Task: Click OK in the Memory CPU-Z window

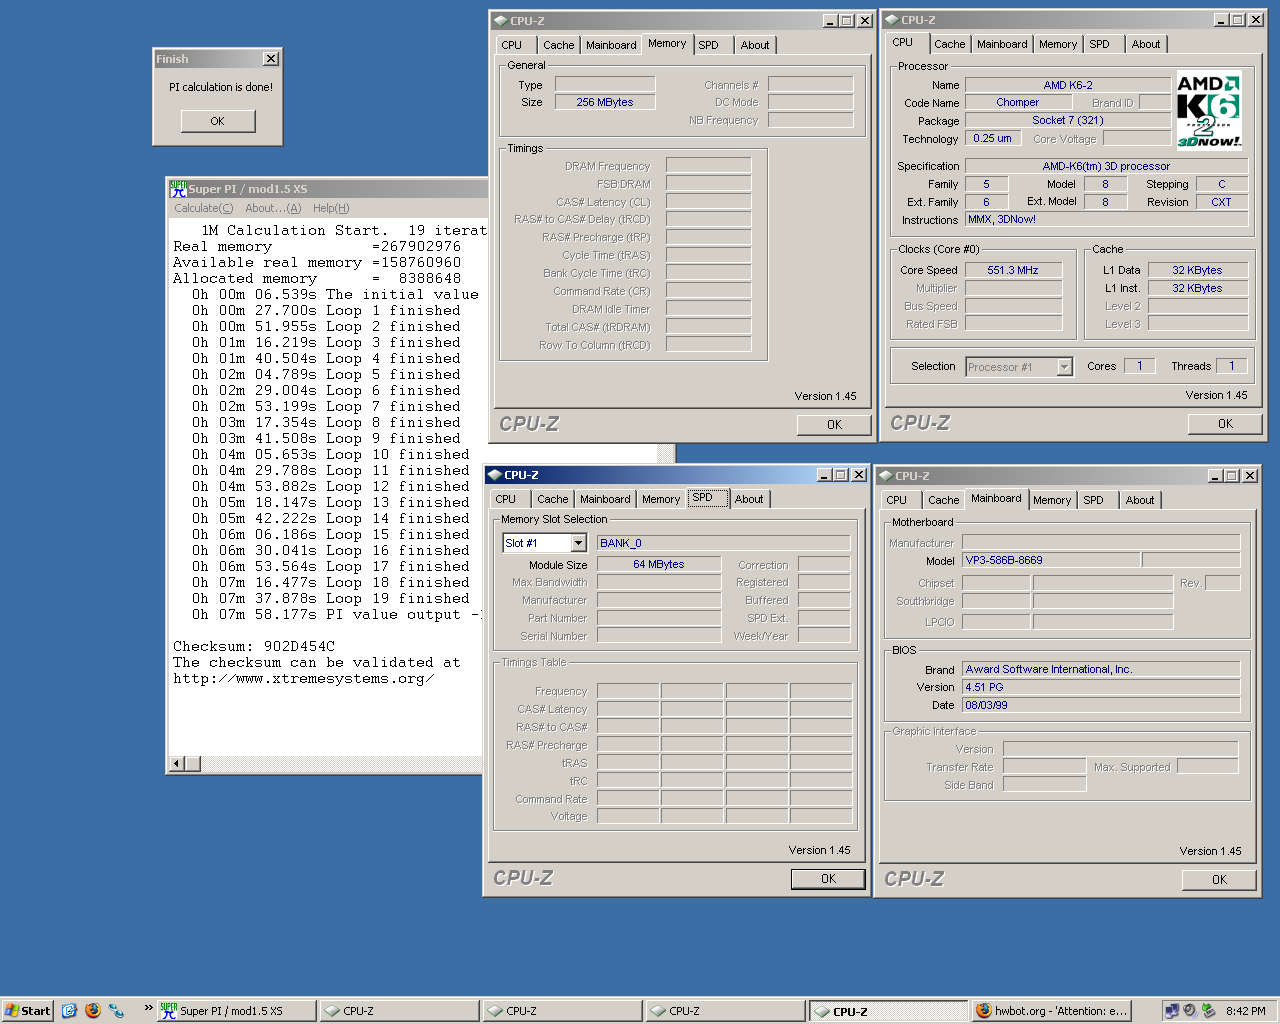Action: [x=834, y=425]
